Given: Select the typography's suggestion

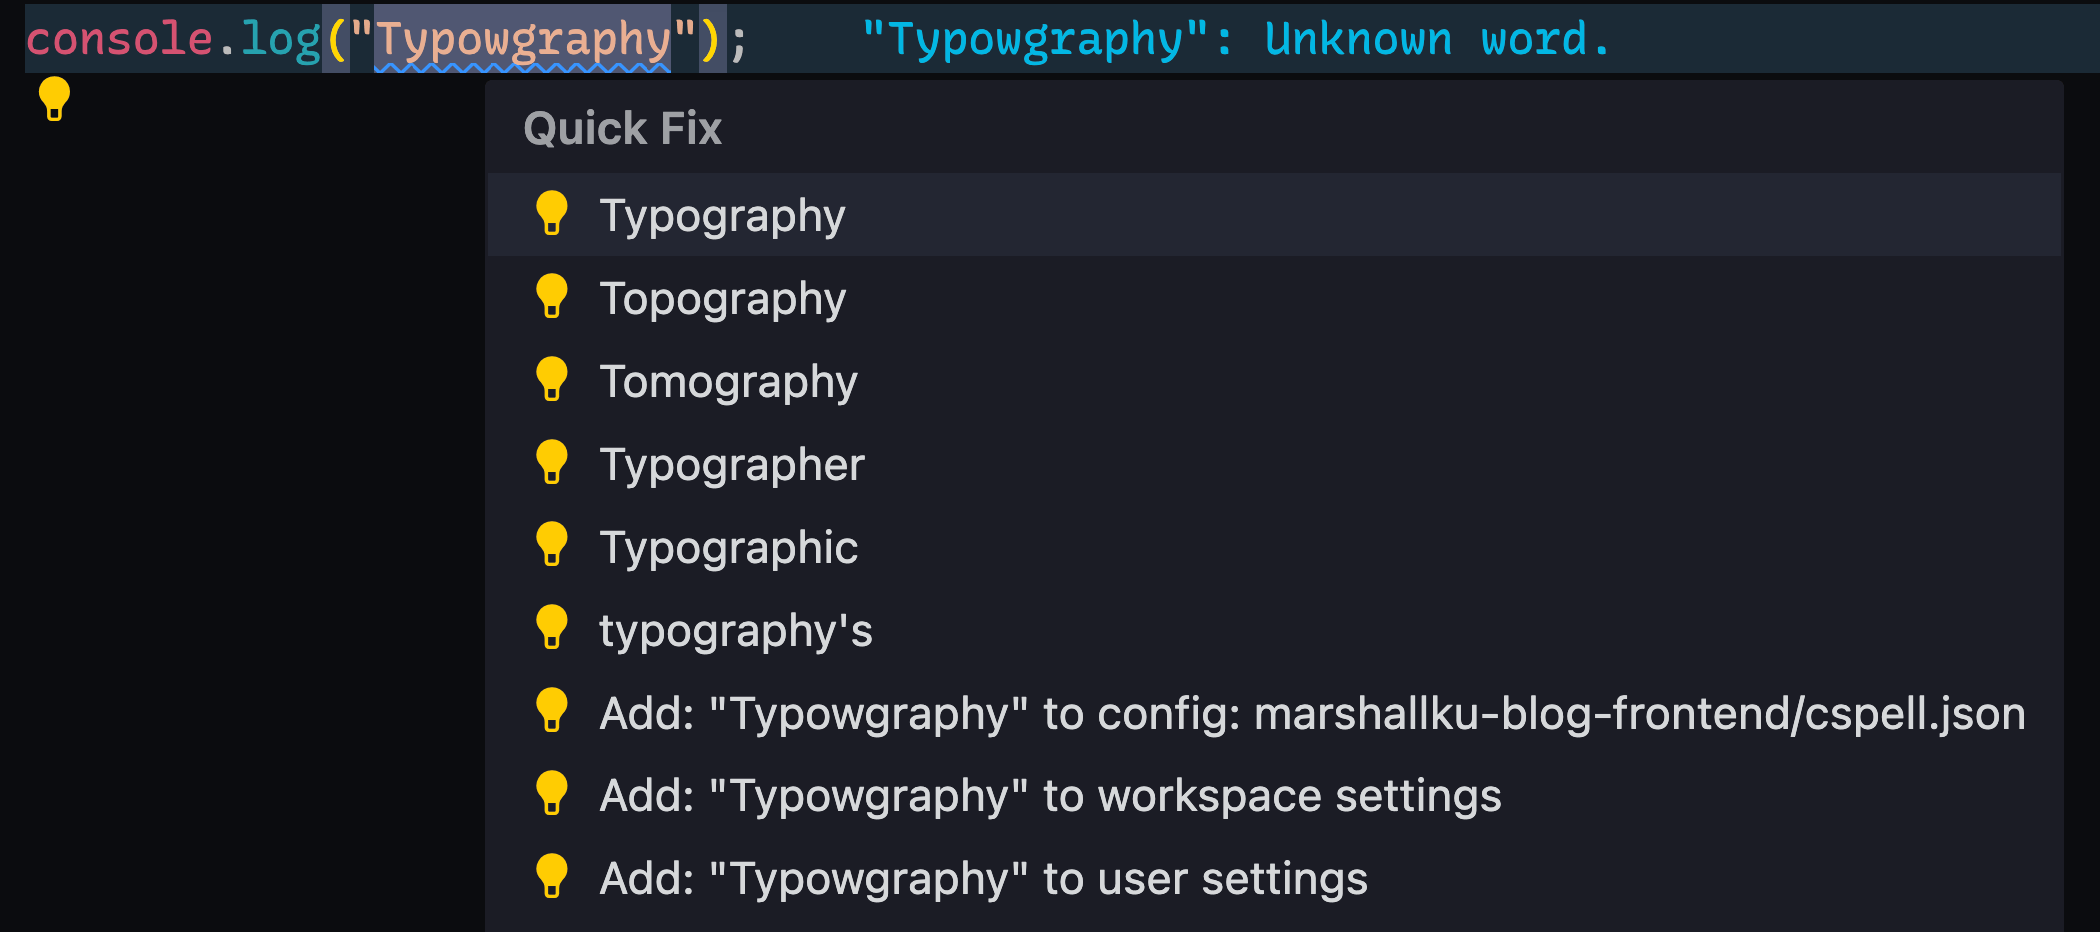Looking at the screenshot, I should click(737, 629).
